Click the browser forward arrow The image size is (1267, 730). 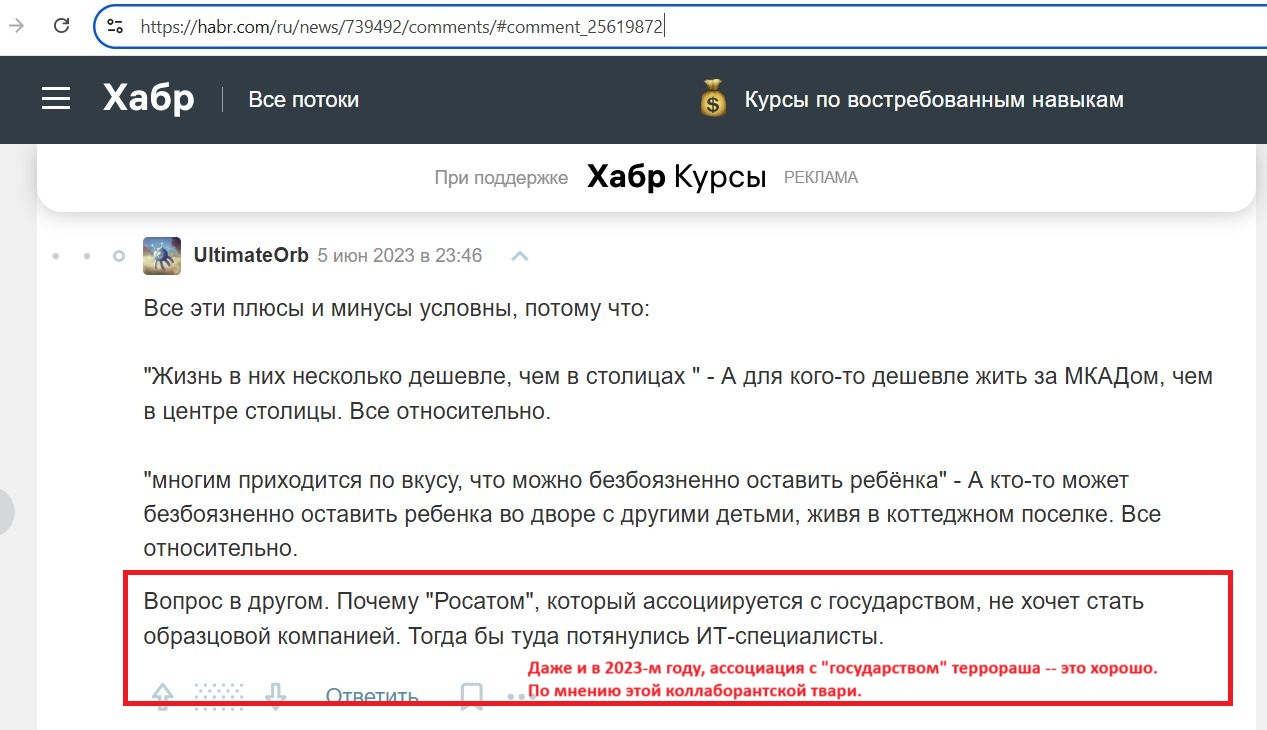[16, 26]
